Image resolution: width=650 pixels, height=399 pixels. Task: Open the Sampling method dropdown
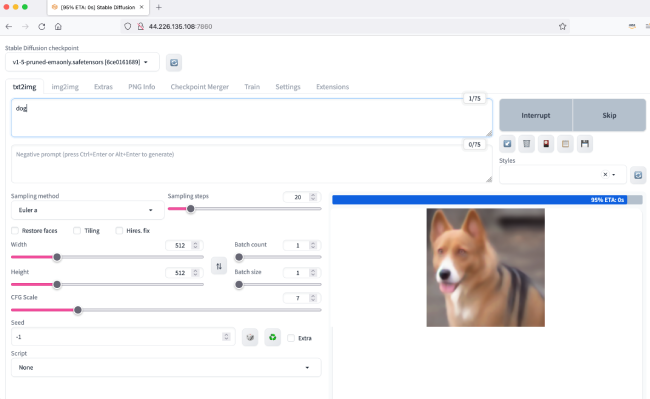pos(87,210)
